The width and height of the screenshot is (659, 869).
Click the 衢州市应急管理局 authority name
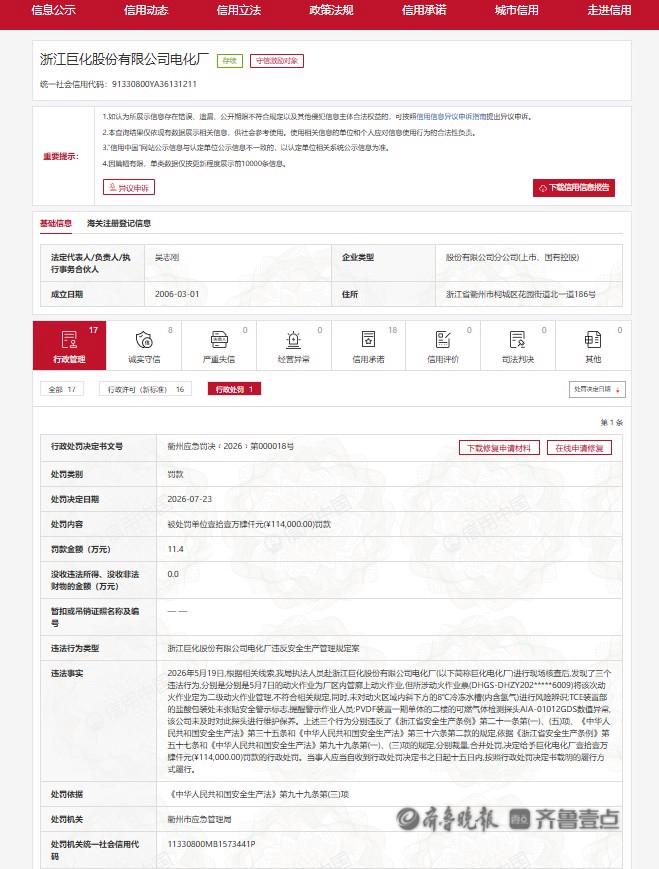coord(199,819)
